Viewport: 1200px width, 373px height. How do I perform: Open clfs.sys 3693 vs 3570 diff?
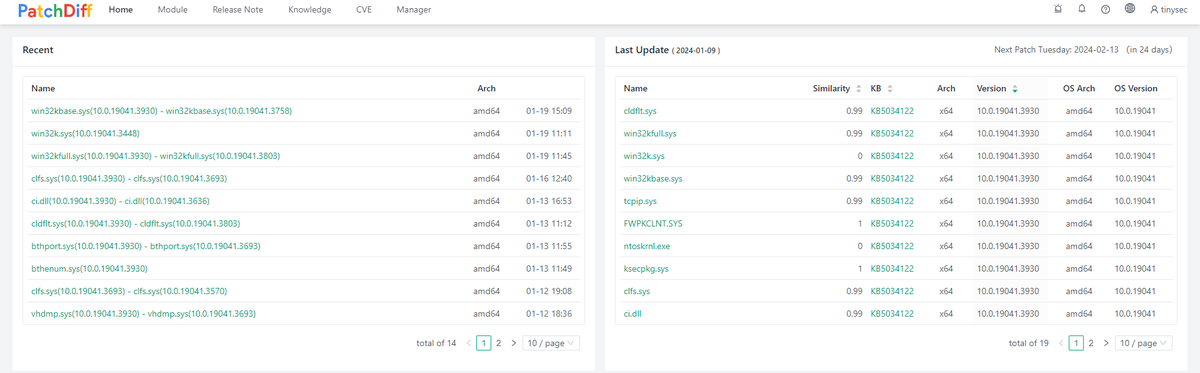pos(129,291)
